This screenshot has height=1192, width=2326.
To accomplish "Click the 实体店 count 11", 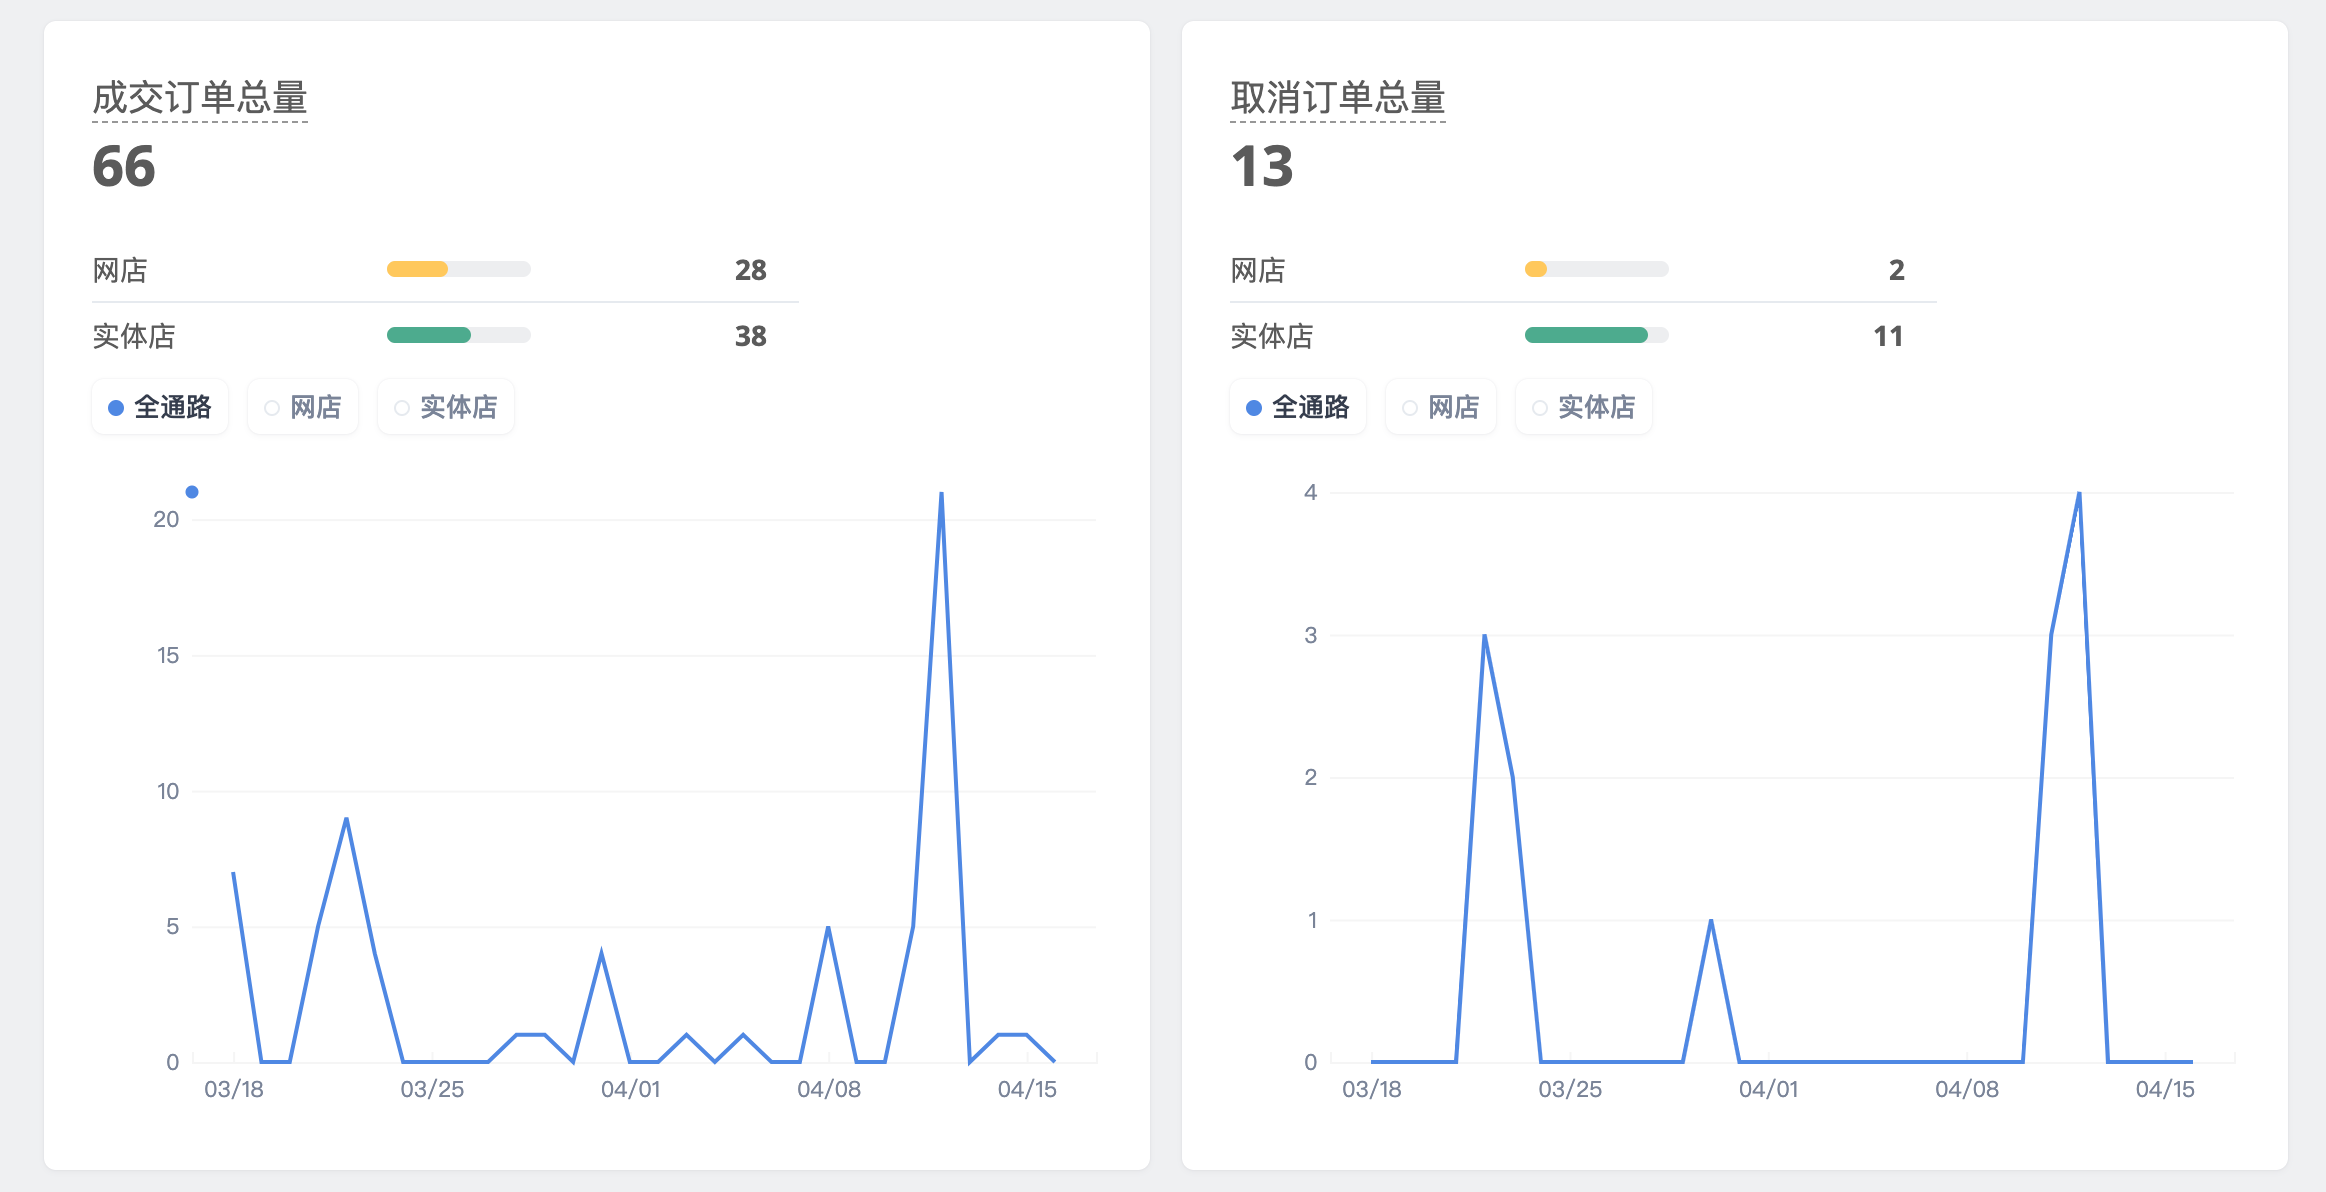I will pos(1888,336).
